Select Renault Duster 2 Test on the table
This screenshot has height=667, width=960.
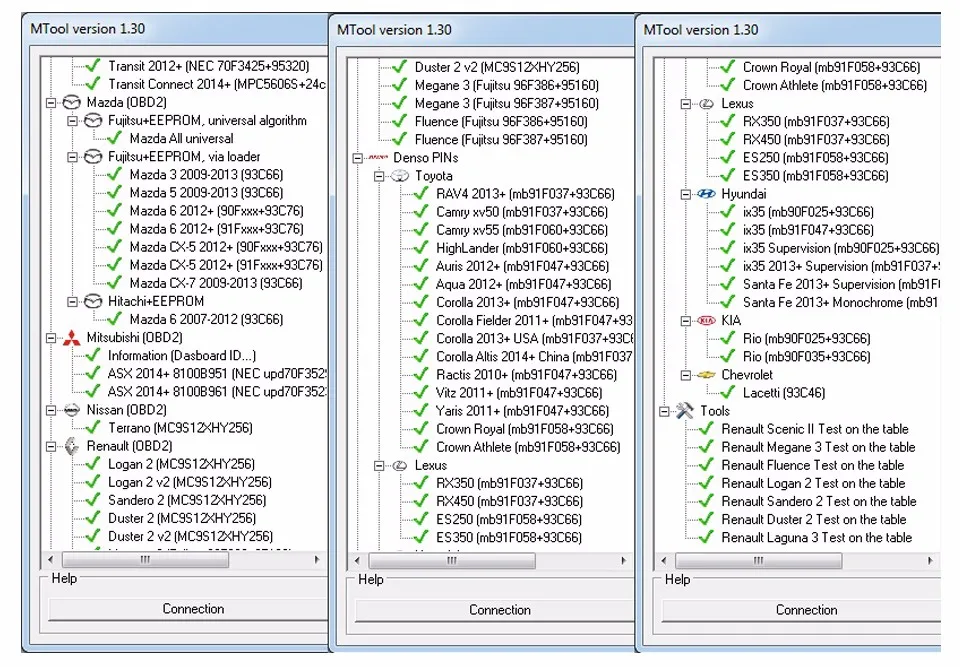813,519
